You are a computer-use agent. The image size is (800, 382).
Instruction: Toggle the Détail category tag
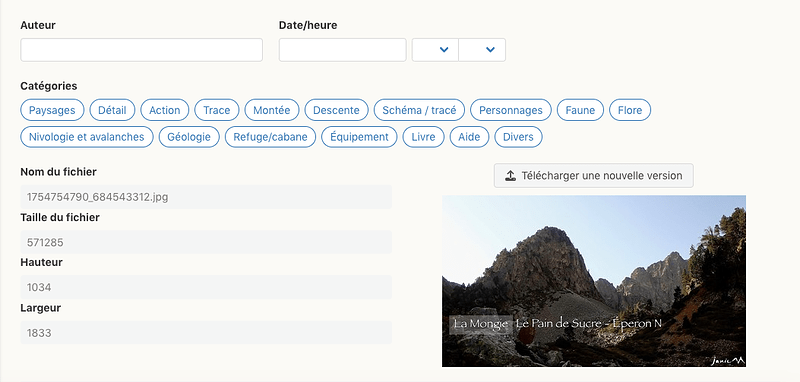tap(112, 110)
